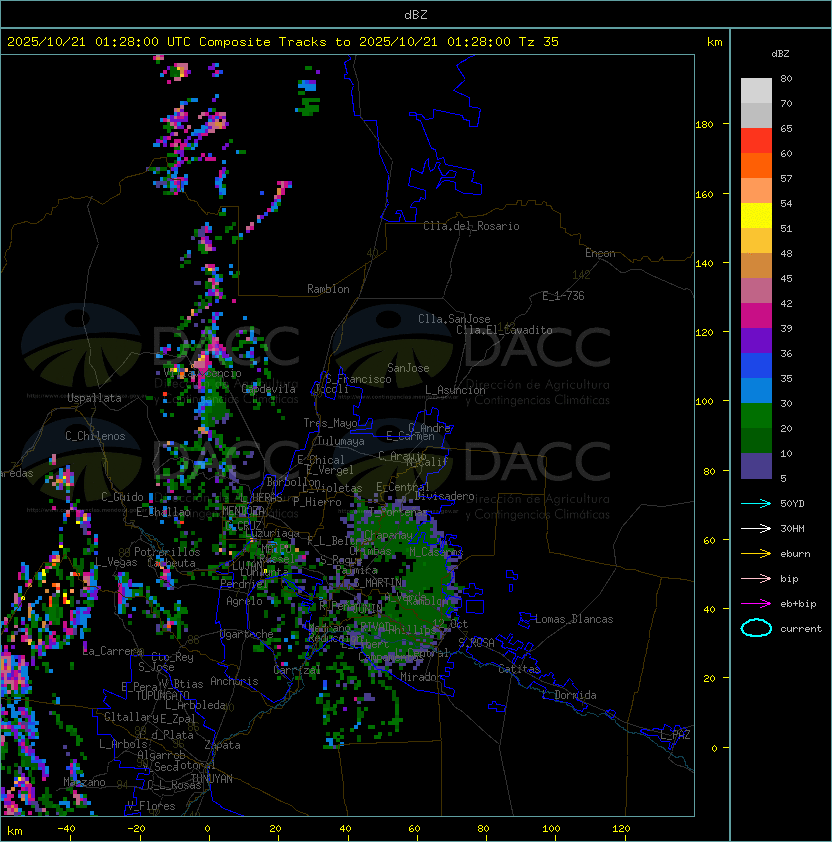Click the pink bip arrow icon
This screenshot has width=832, height=842.
point(756,579)
